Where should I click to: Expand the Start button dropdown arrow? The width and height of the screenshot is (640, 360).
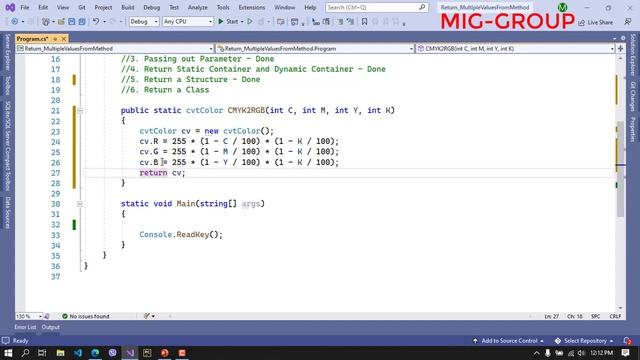tap(242, 22)
